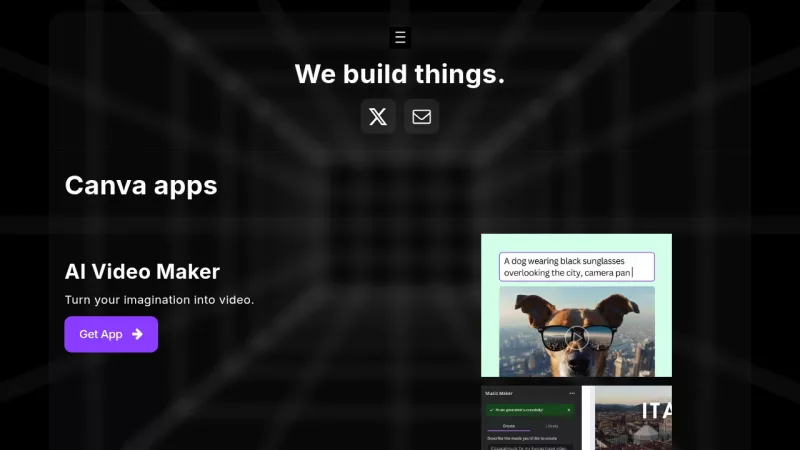
Task: Click the 'Canva apps' heading
Action: 141,185
